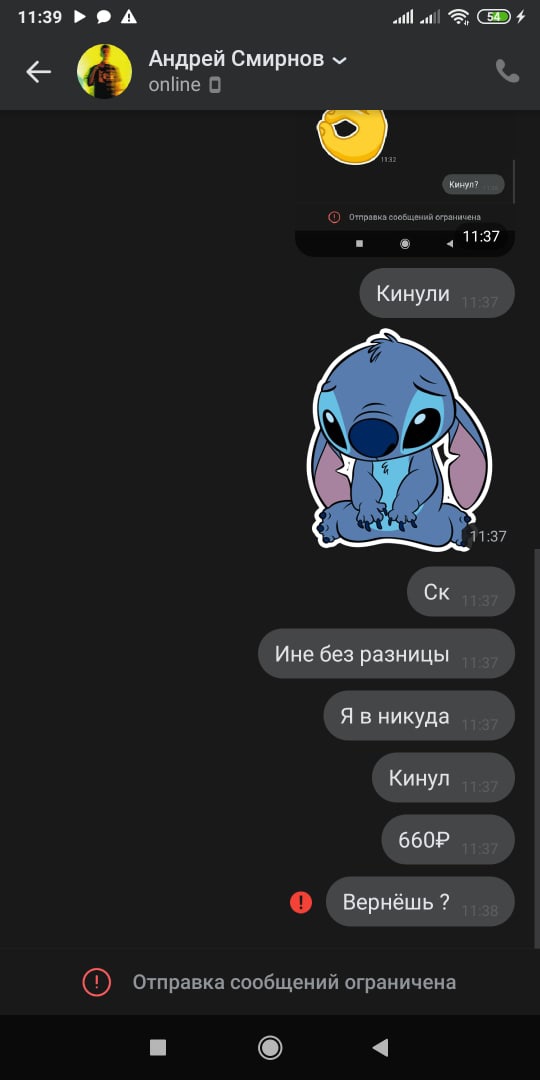Click the chat scrollbar on right edge
Image resolution: width=540 pixels, height=1080 pixels.
537,749
